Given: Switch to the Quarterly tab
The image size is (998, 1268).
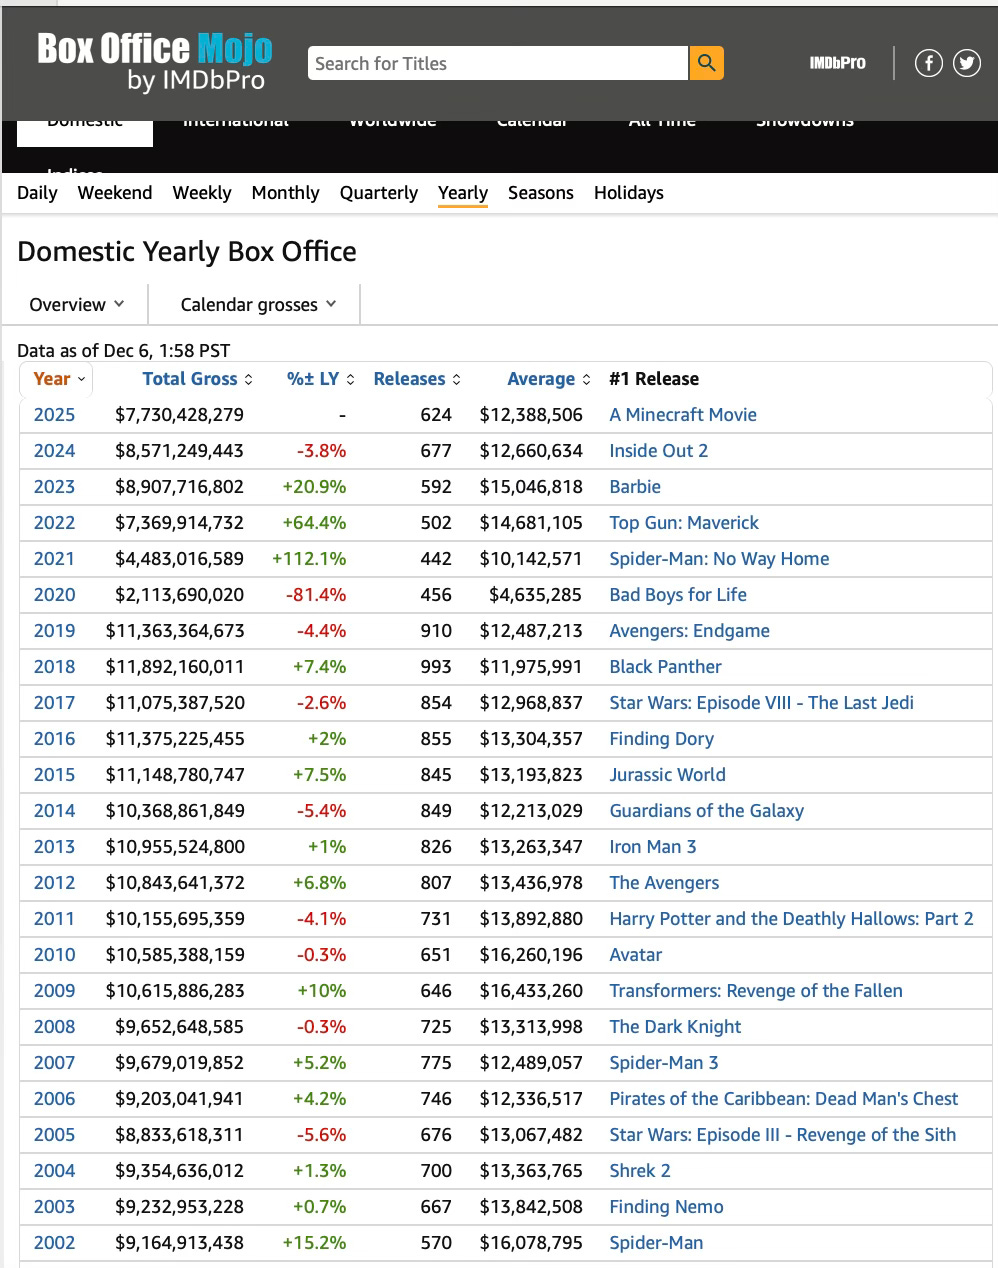Looking at the screenshot, I should [x=379, y=193].
